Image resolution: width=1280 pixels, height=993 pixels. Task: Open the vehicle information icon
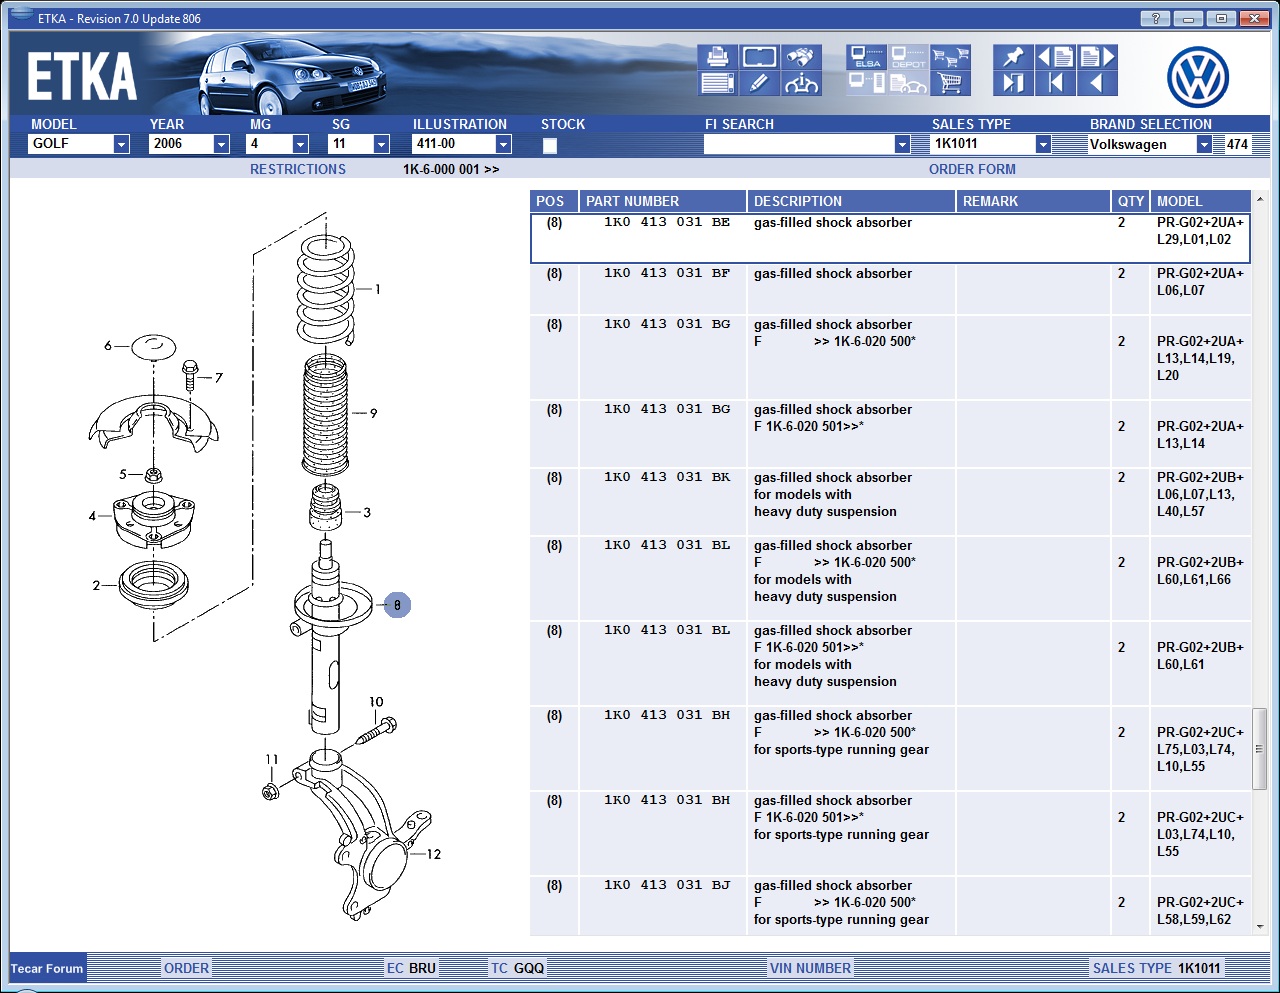point(801,83)
